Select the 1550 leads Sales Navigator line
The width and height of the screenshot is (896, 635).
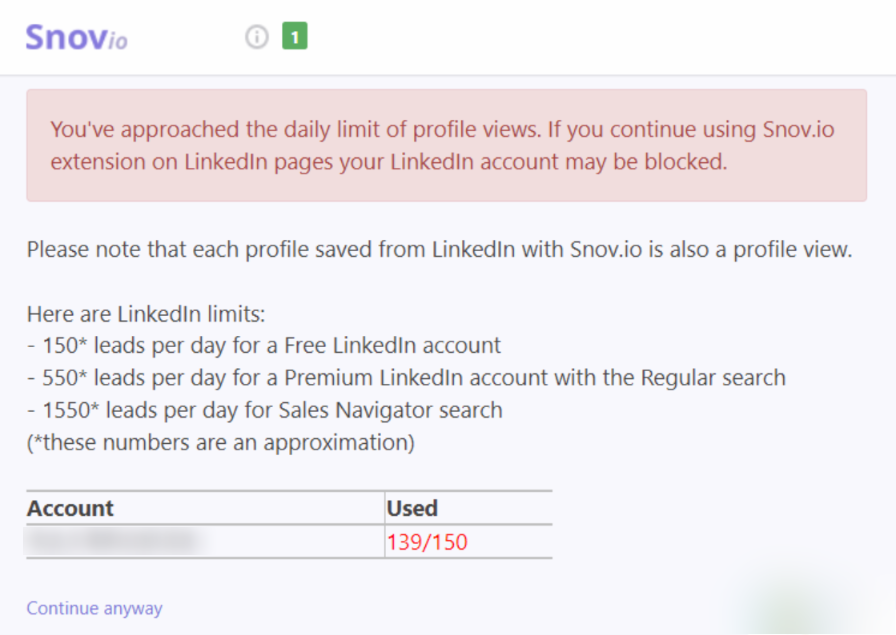click(x=265, y=410)
